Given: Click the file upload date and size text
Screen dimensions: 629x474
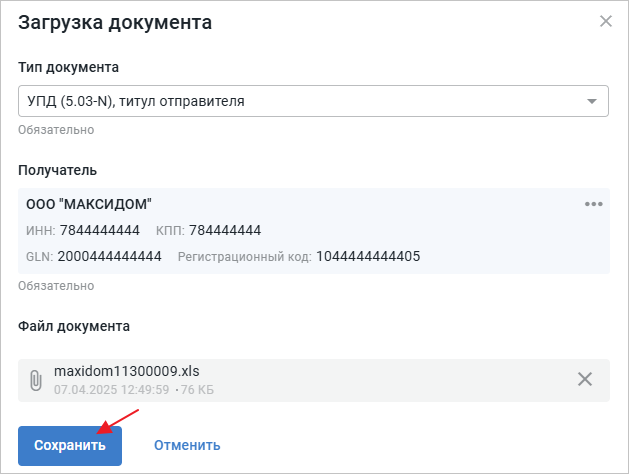Looking at the screenshot, I should point(134,389).
